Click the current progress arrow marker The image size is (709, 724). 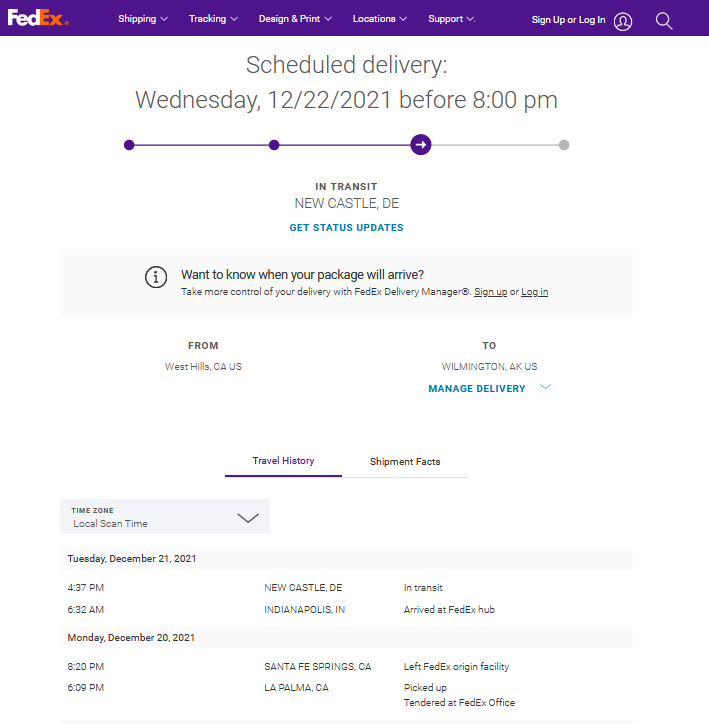tap(421, 145)
